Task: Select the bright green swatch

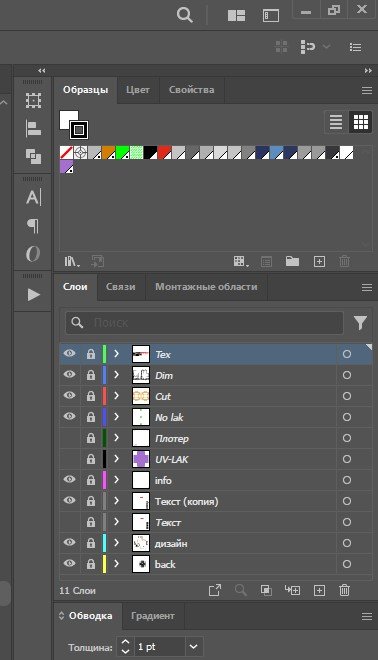Action: (x=122, y=152)
